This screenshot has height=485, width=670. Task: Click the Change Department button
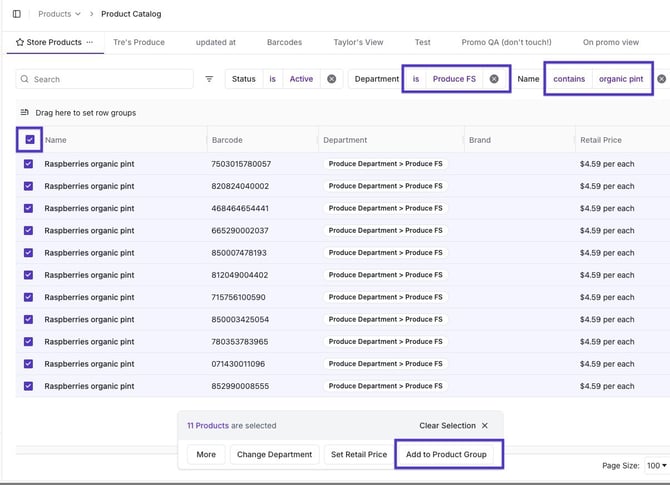pos(275,454)
